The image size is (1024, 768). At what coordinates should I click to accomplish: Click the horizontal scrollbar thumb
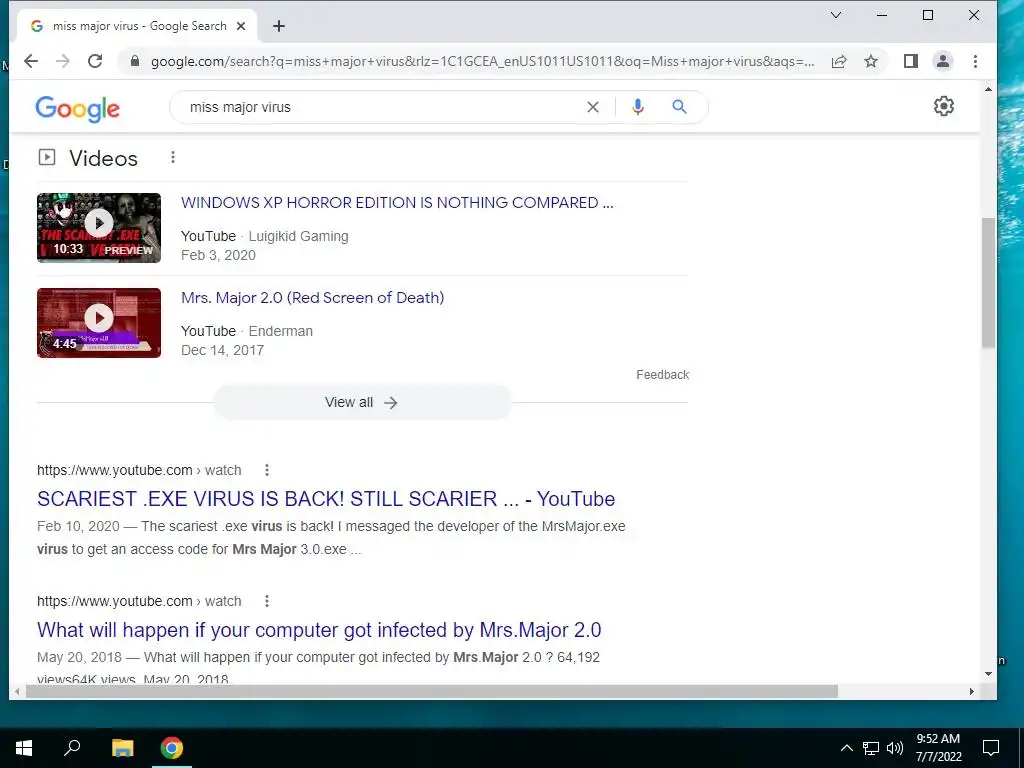pyautogui.click(x=431, y=692)
